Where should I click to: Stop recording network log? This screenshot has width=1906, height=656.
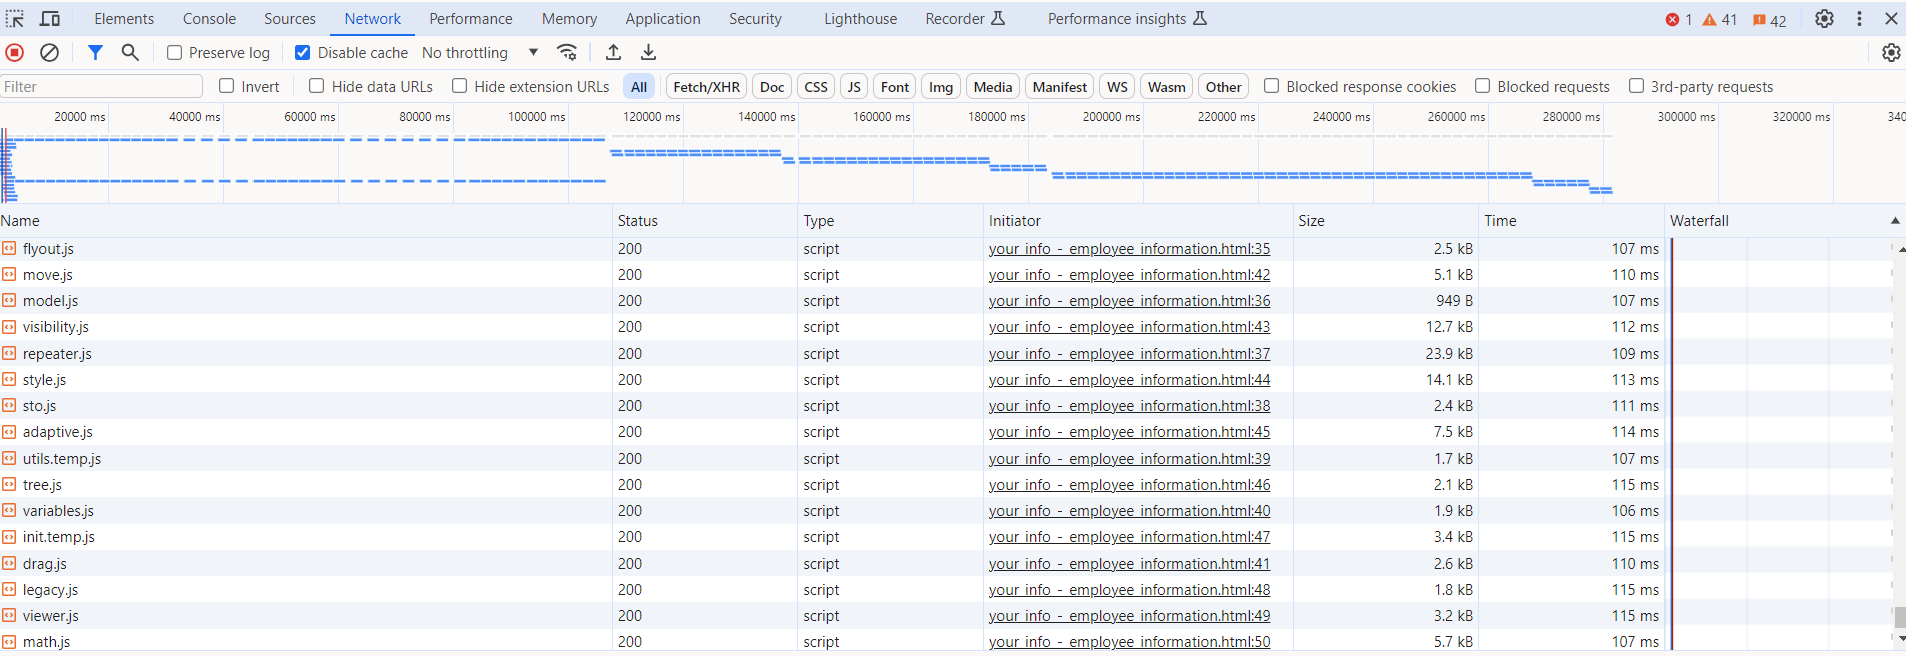(14, 53)
